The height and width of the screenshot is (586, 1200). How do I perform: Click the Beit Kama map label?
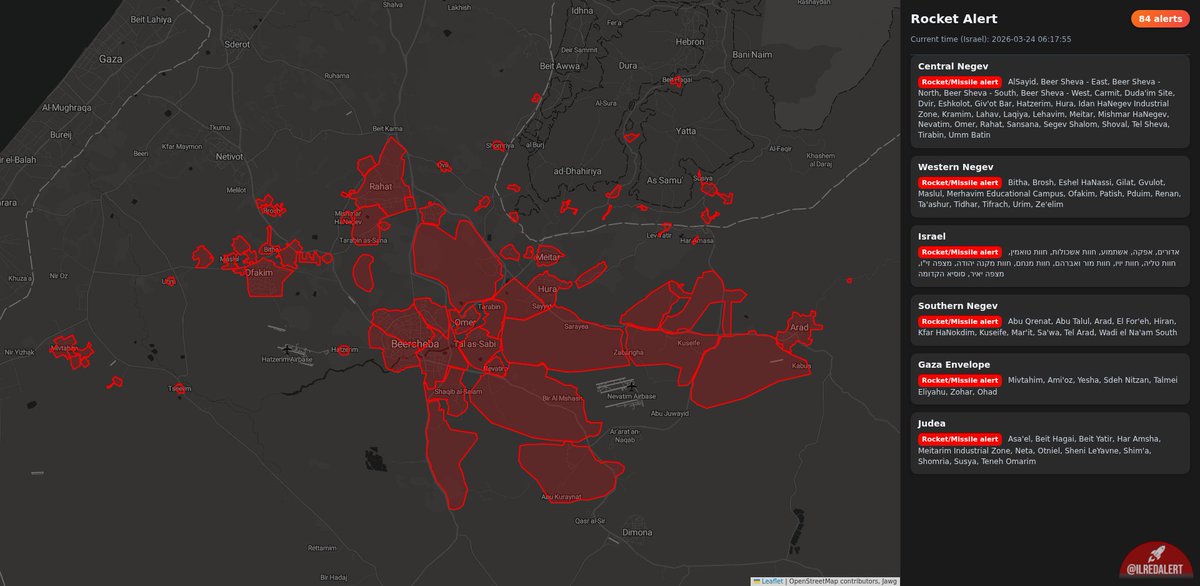click(x=387, y=128)
